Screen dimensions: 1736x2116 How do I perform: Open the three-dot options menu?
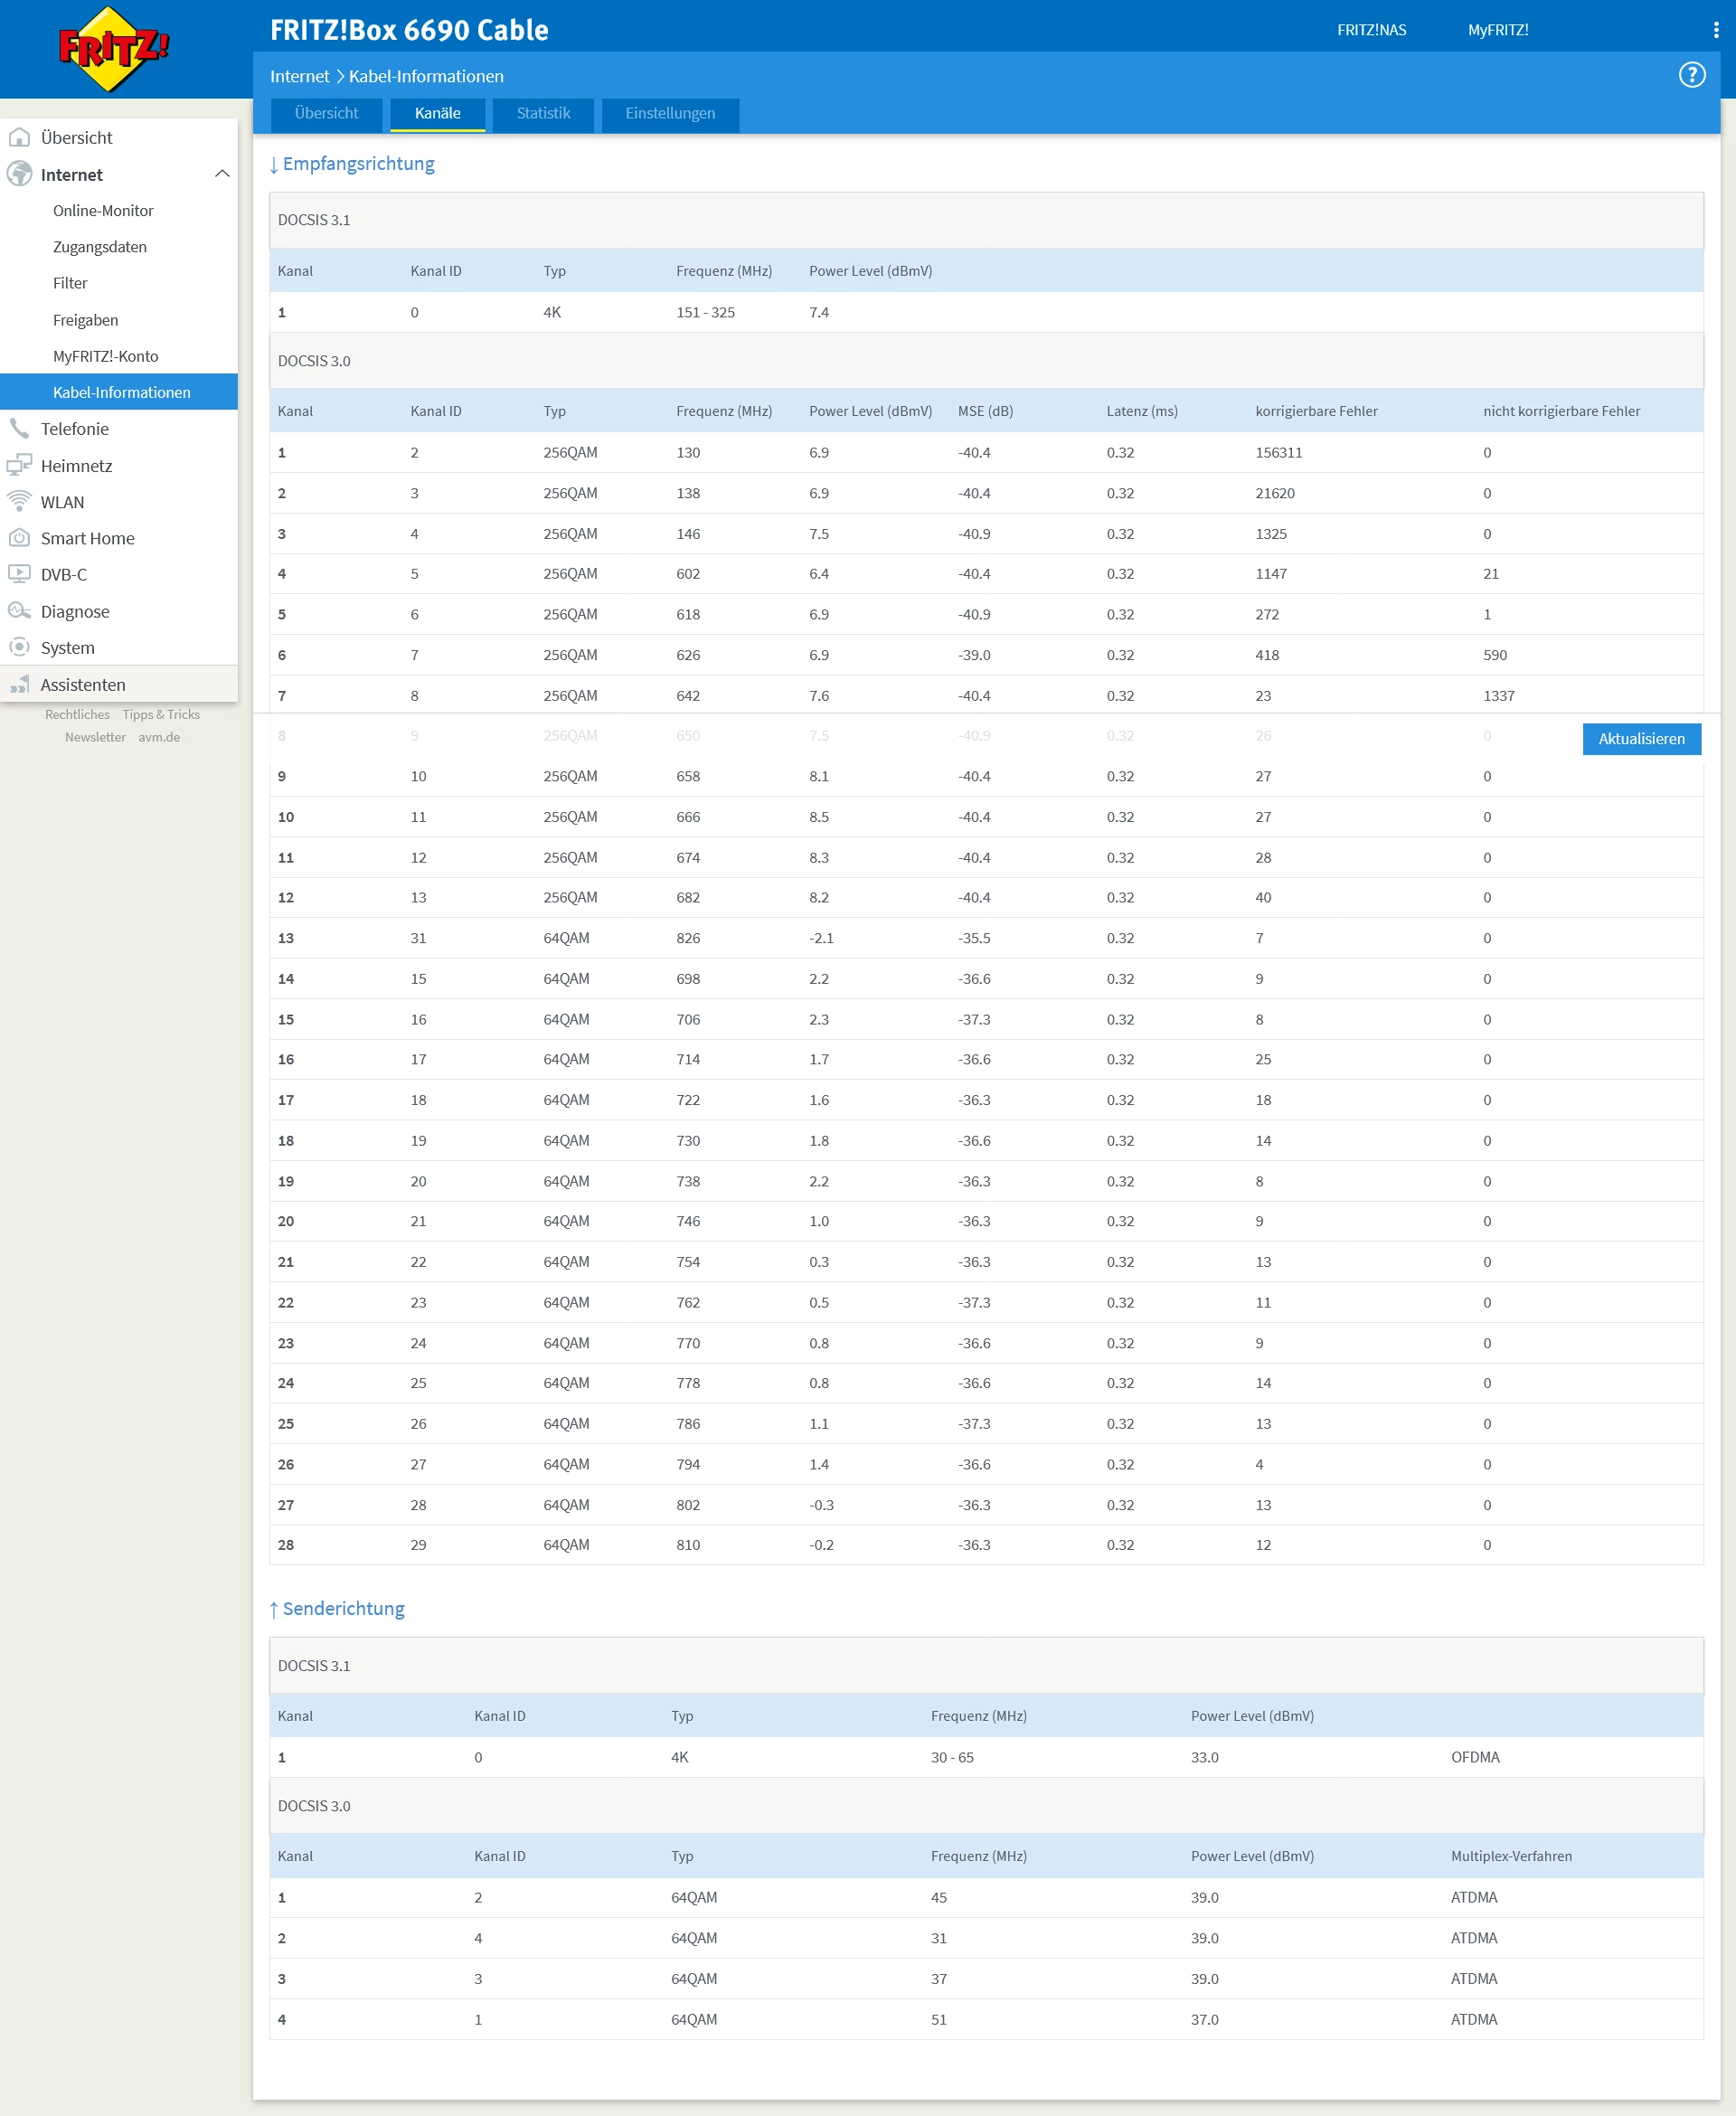pos(1716,30)
